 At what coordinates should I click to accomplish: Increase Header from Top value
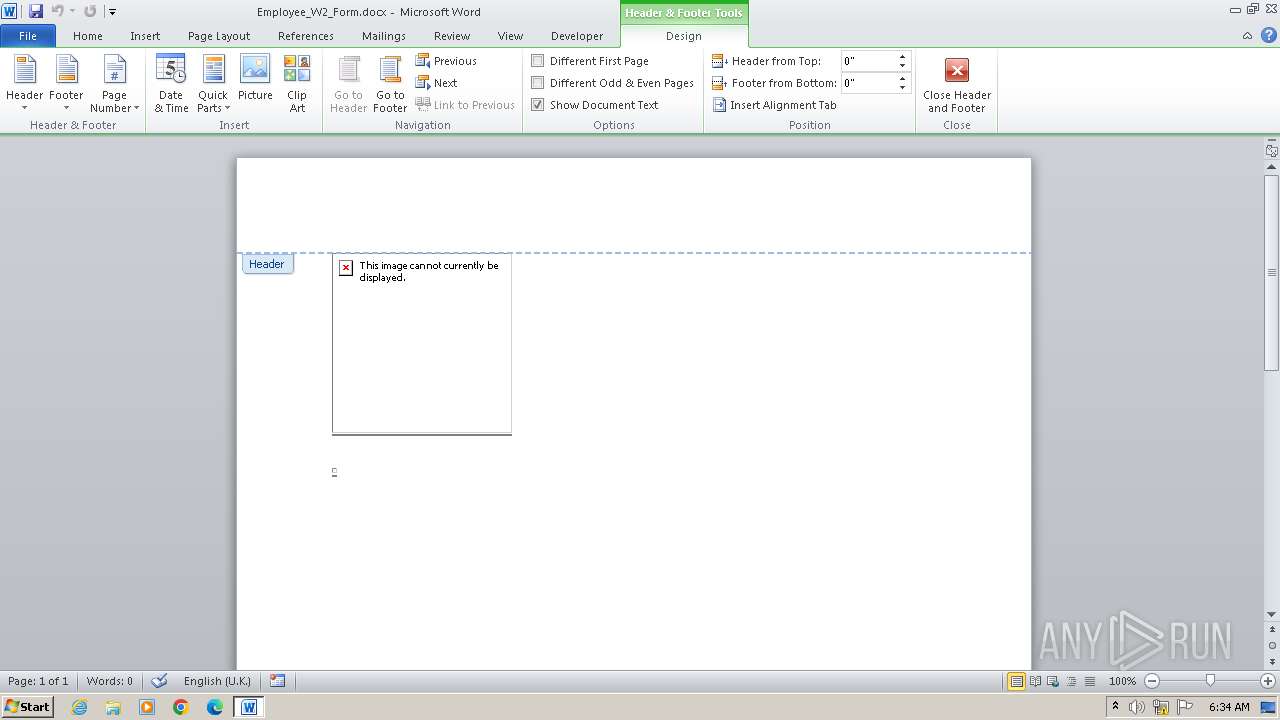[902, 57]
